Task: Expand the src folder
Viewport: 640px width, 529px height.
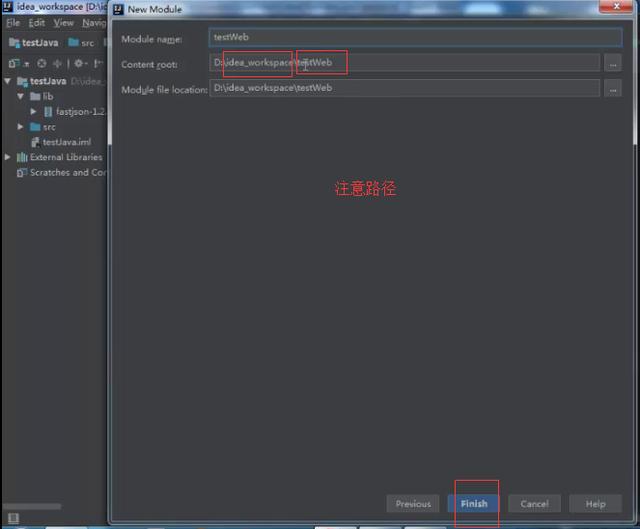Action: click(20, 127)
